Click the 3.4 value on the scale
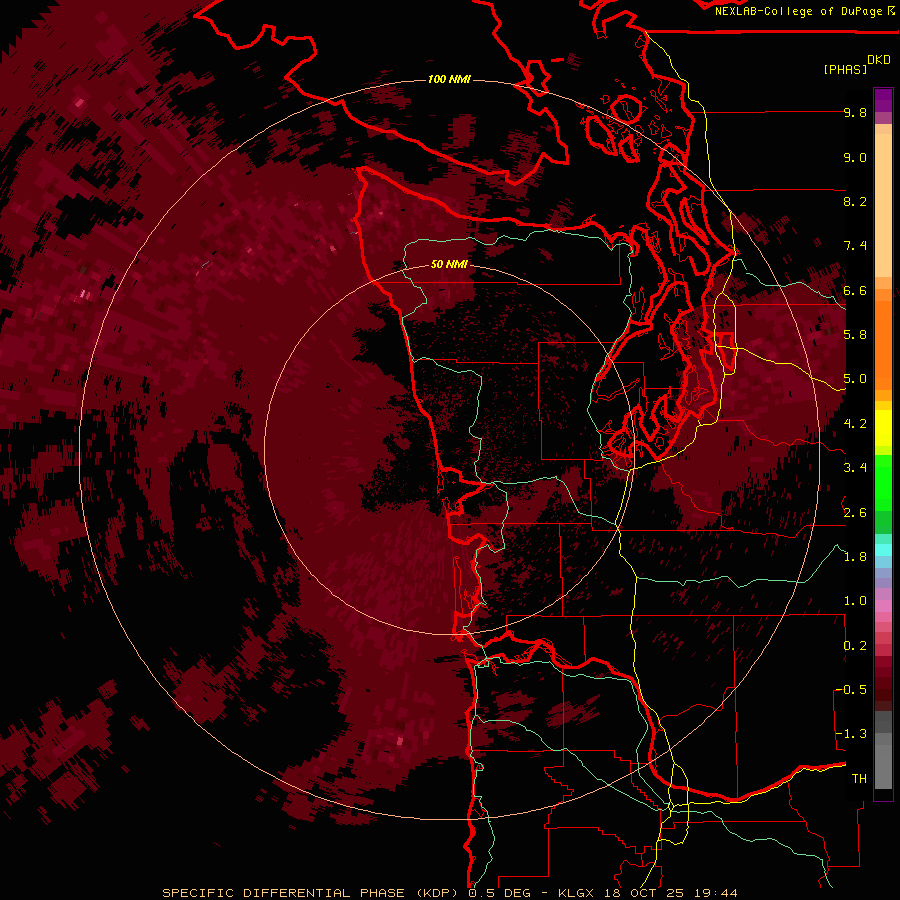The width and height of the screenshot is (900, 900). [x=855, y=468]
